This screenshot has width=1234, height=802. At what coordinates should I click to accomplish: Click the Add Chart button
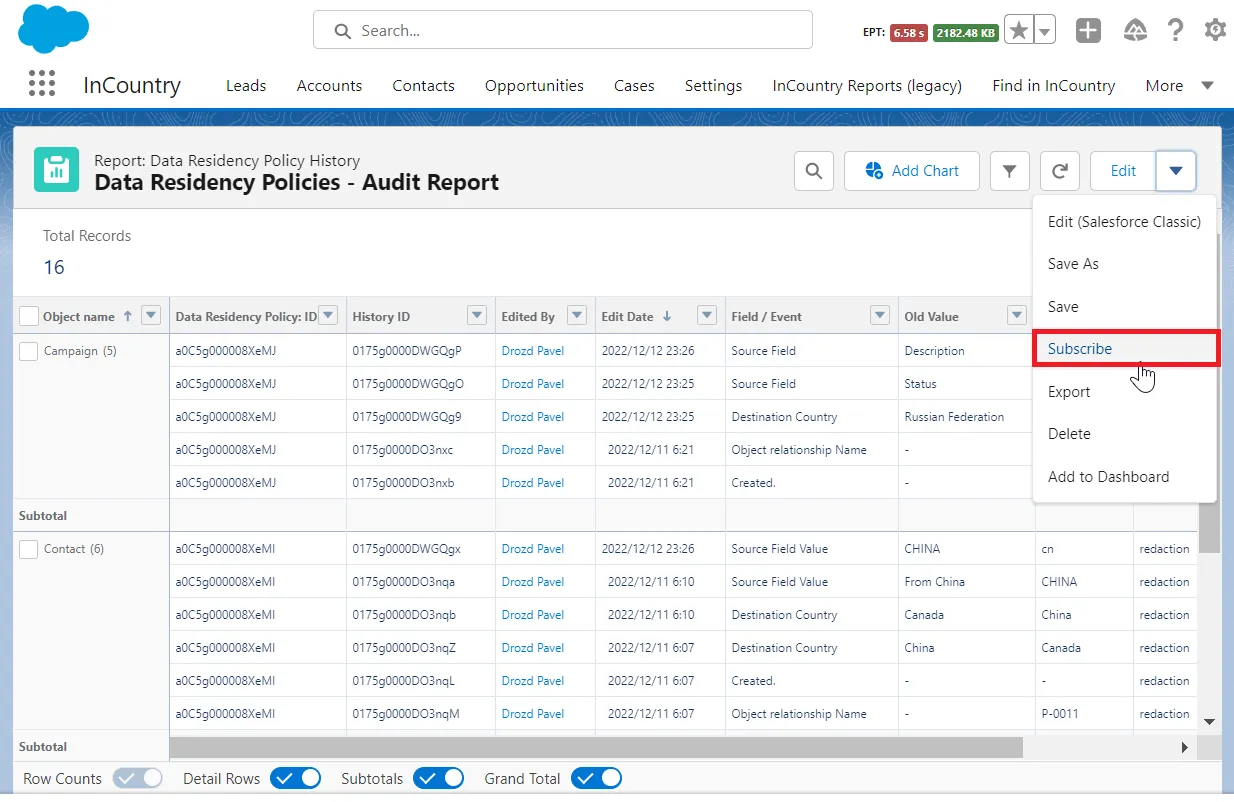tap(912, 171)
